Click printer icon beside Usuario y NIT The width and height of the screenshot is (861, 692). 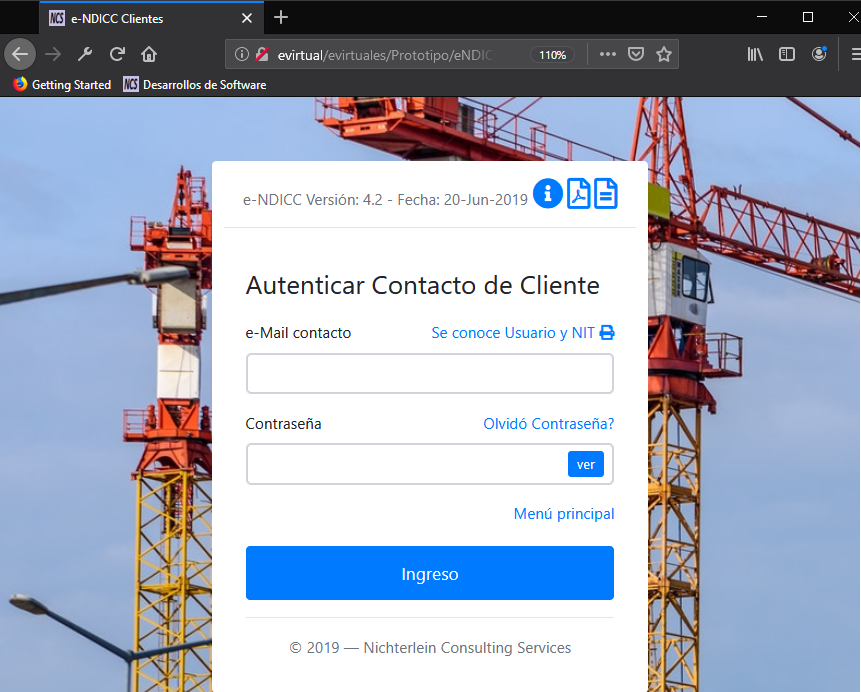click(607, 333)
